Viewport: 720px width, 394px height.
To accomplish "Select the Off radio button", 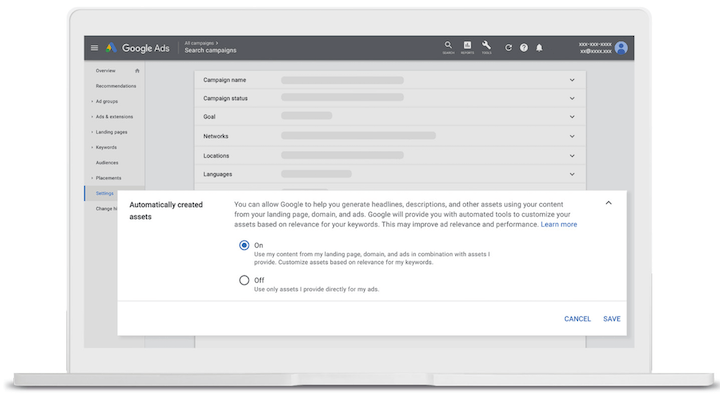I will pyautogui.click(x=244, y=280).
